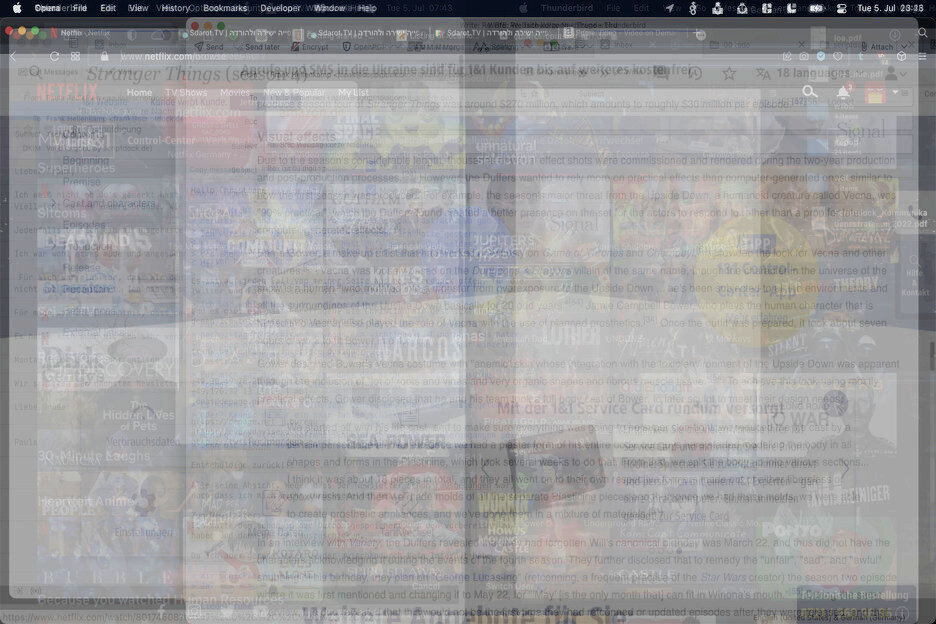This screenshot has height=624, width=936.
Task: Click the red Netflix logo
Action: point(67,92)
